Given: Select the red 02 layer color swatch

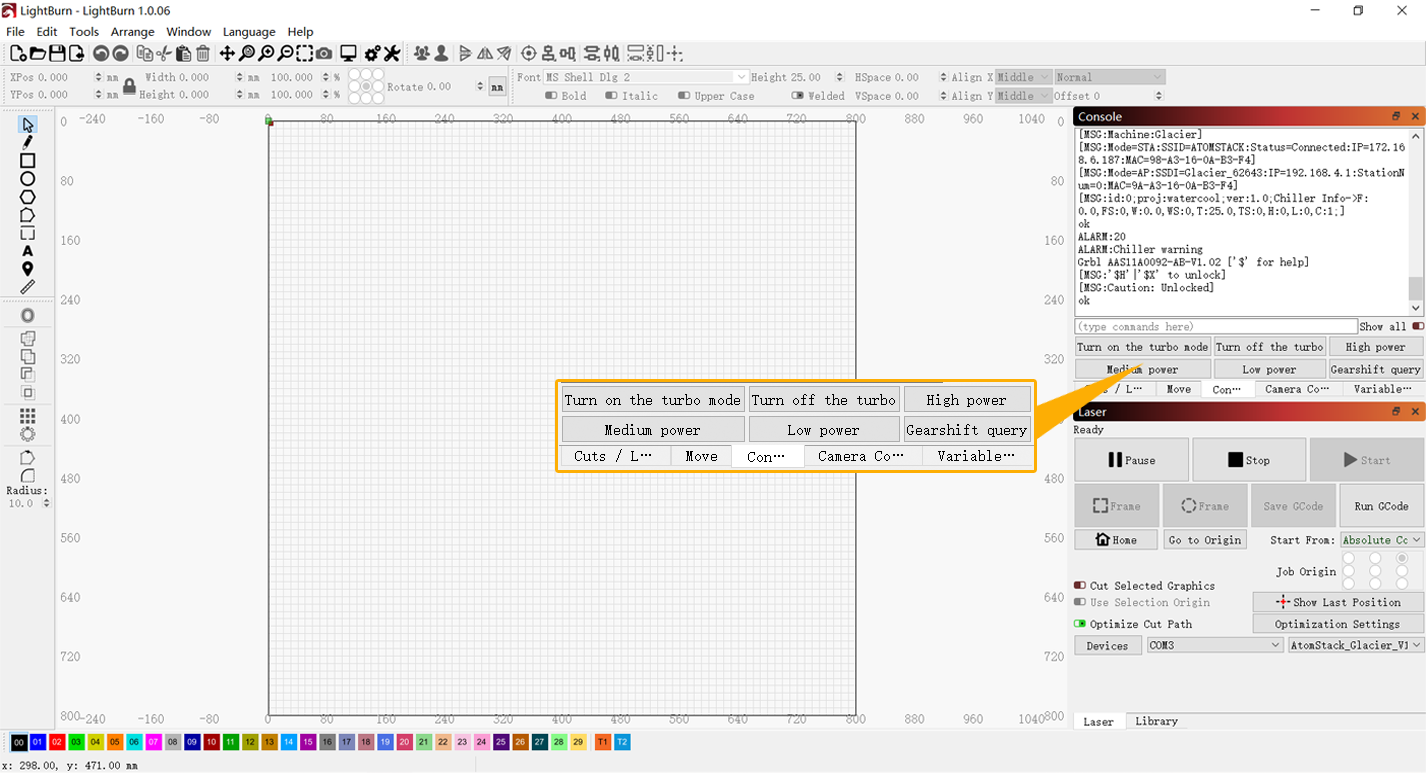Looking at the screenshot, I should [x=57, y=742].
